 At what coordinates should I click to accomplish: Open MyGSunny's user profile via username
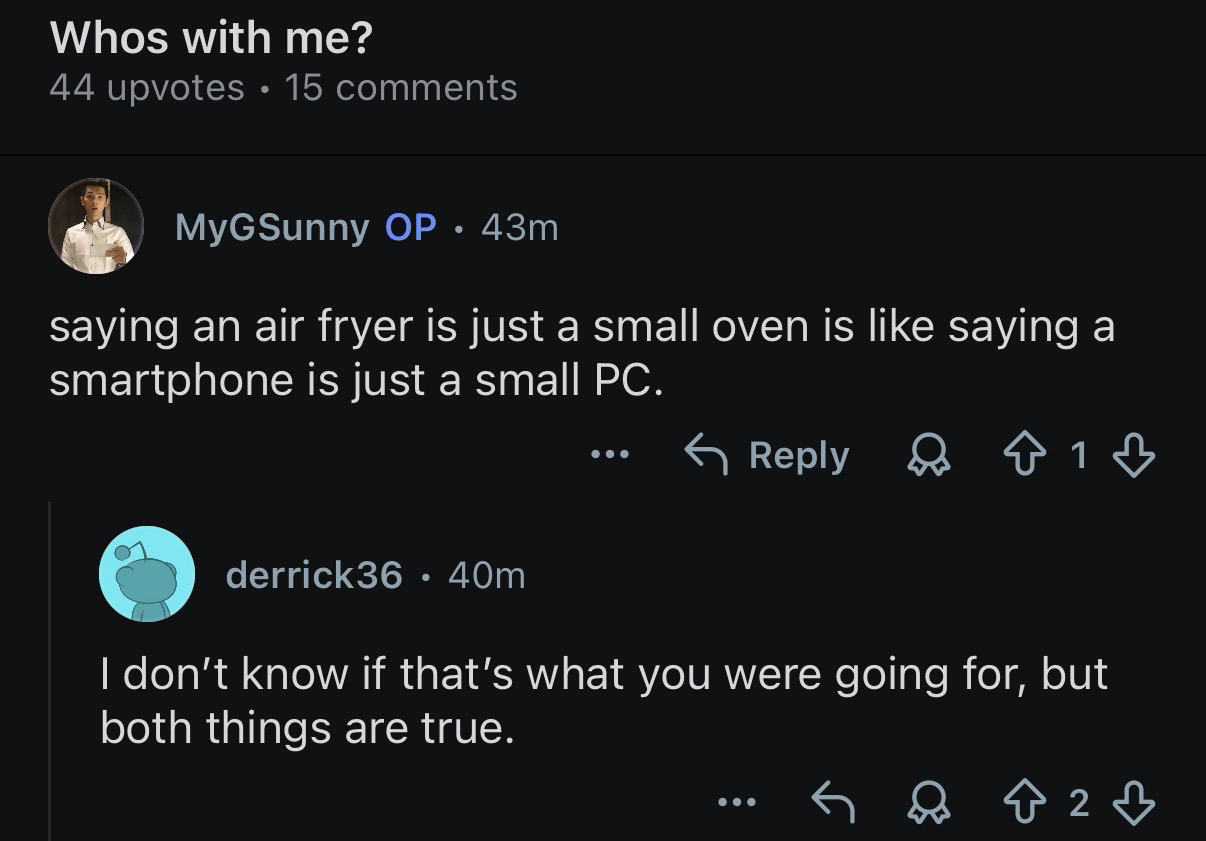click(272, 228)
